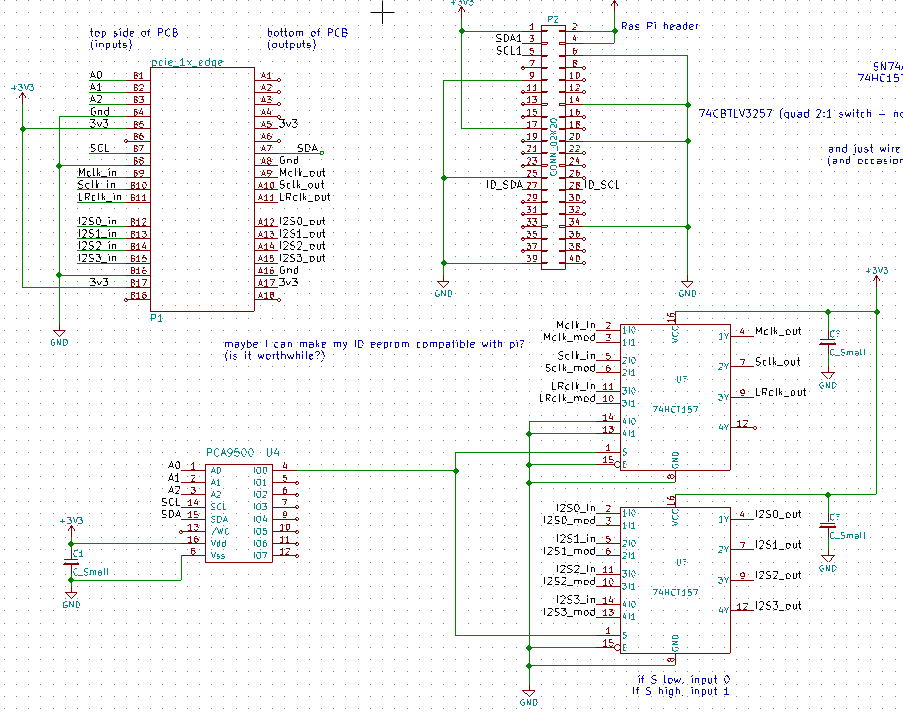This screenshot has width=903, height=715.
Task: Click I2S3_out label on lower mux output
Action: pos(778,606)
